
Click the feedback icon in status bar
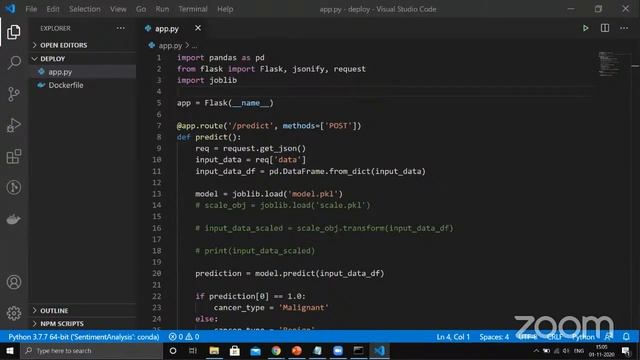point(609,337)
